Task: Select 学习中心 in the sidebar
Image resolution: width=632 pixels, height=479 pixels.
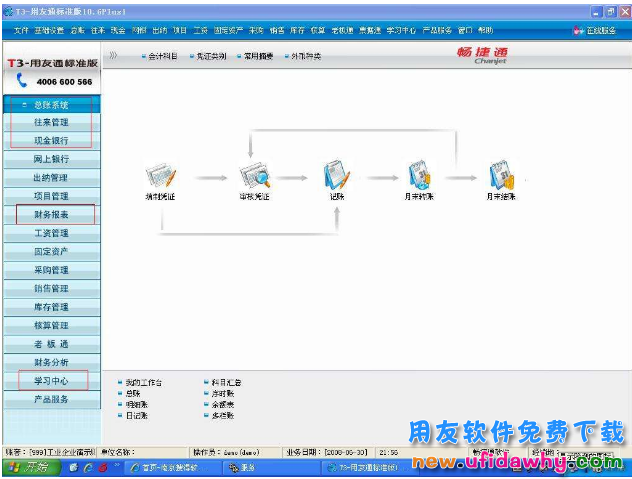Action: coord(51,381)
